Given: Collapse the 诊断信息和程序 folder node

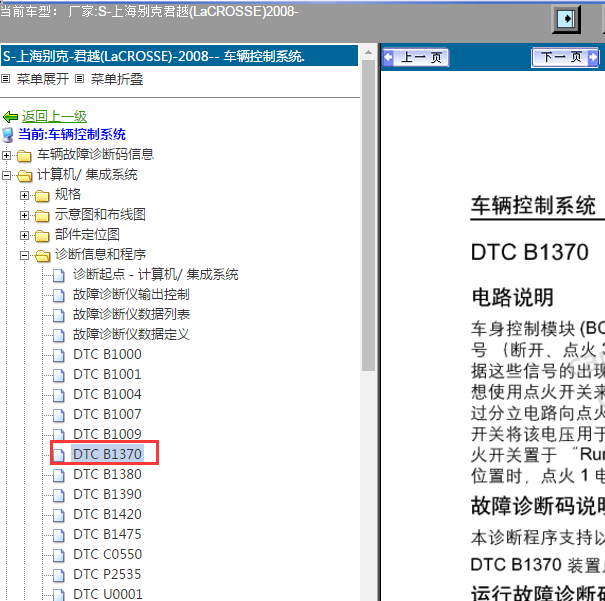Looking at the screenshot, I should click(24, 255).
